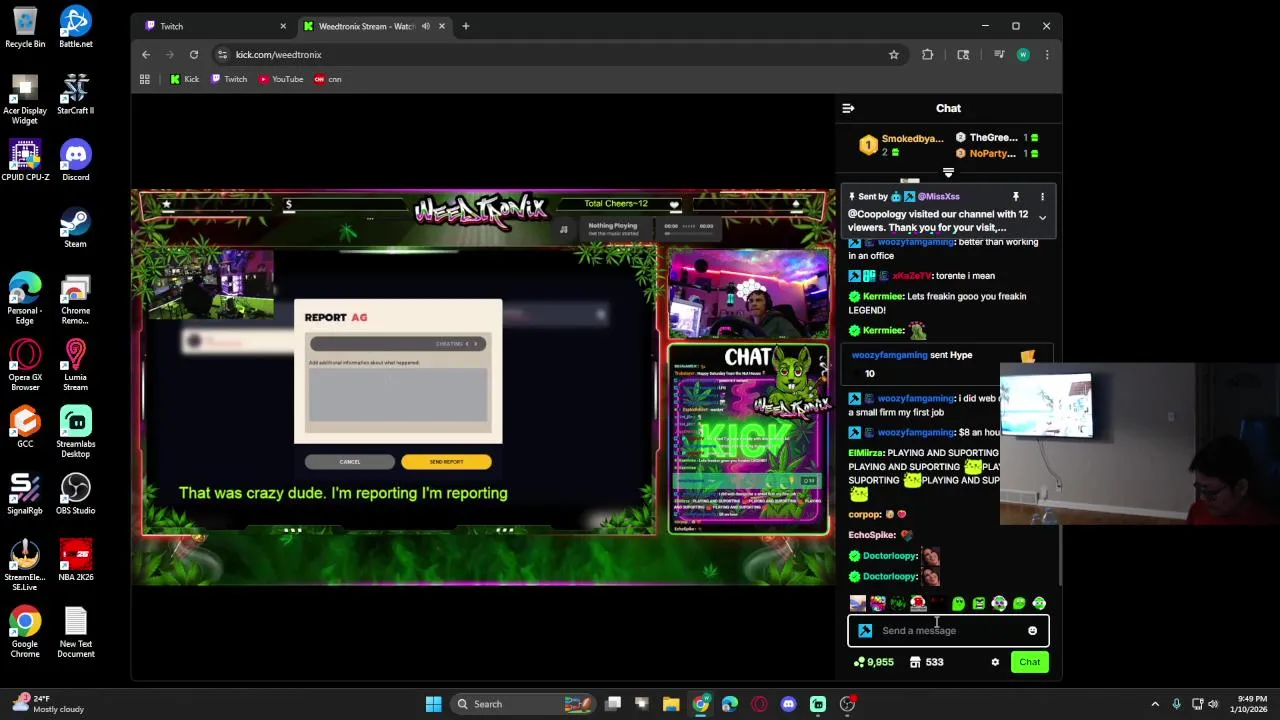Click the stream video player
The height and width of the screenshot is (720, 1280).
483,388
